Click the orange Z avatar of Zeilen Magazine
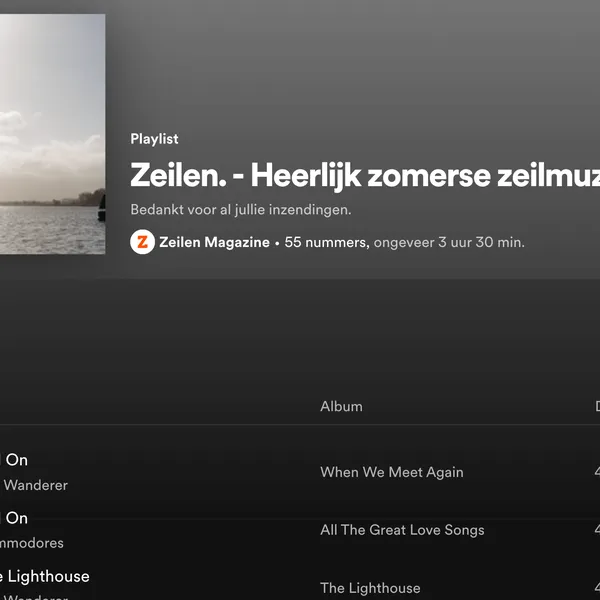 (142, 242)
